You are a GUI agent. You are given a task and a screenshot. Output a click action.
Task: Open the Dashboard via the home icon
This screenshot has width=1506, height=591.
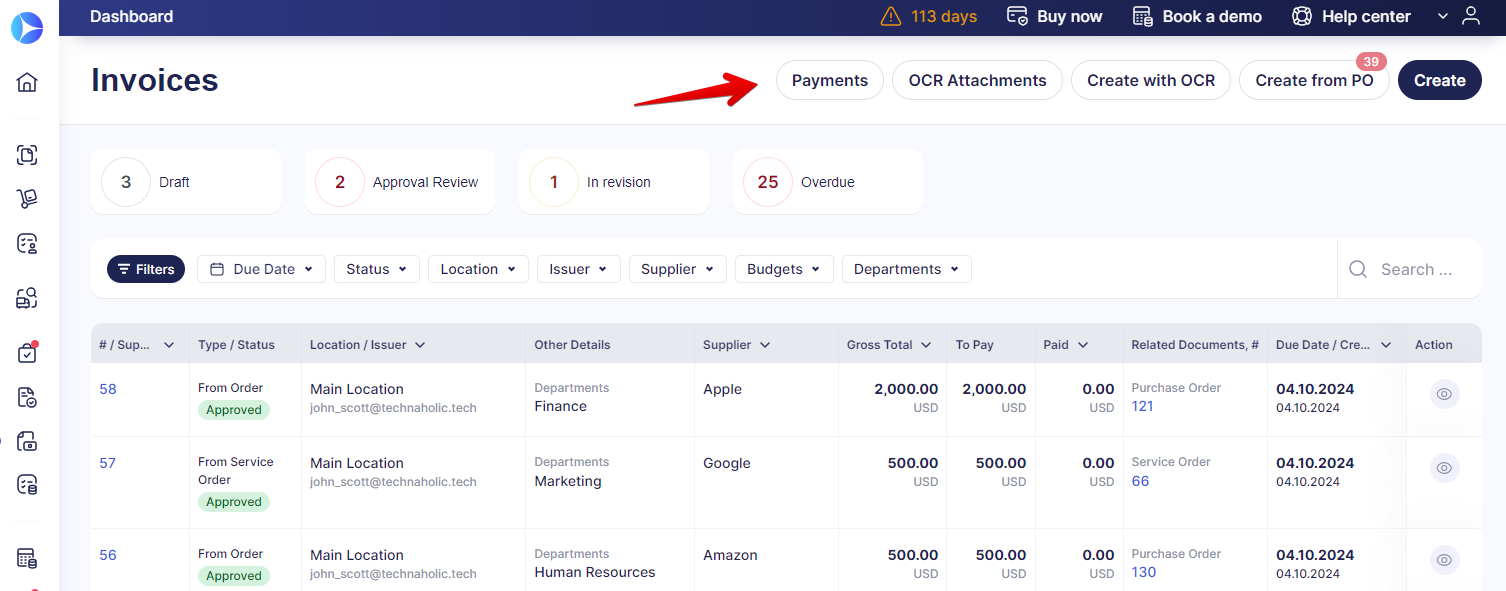coord(27,81)
